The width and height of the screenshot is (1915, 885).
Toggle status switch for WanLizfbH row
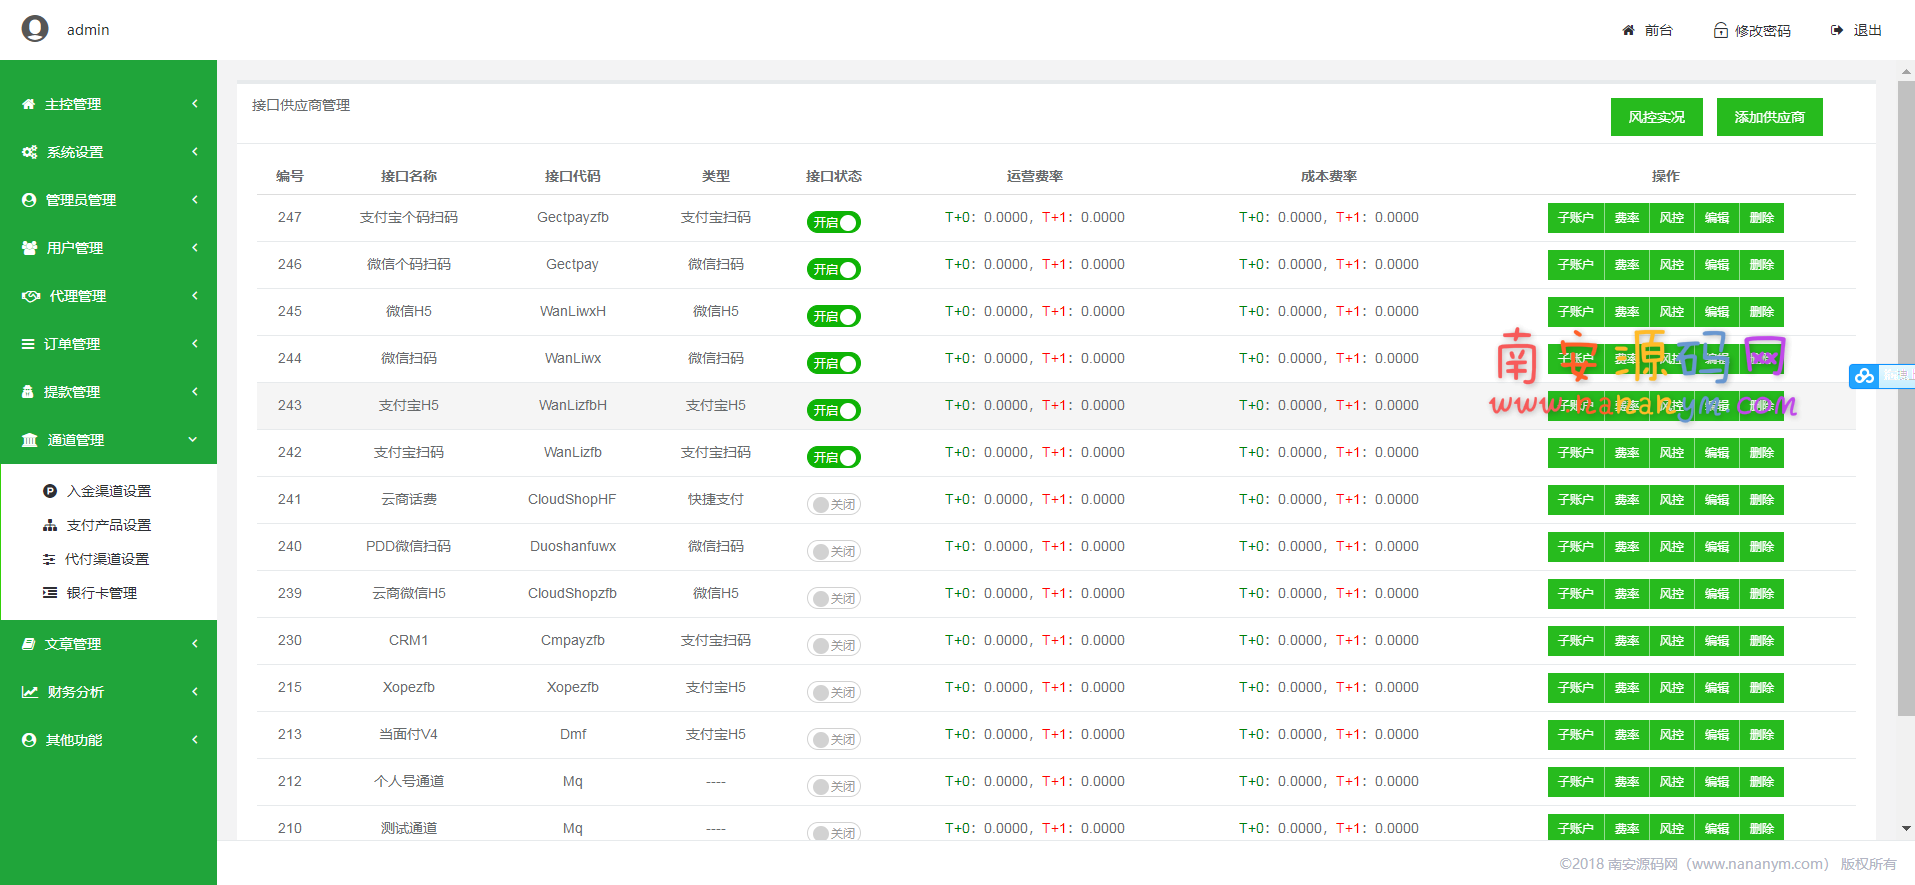pyautogui.click(x=834, y=410)
